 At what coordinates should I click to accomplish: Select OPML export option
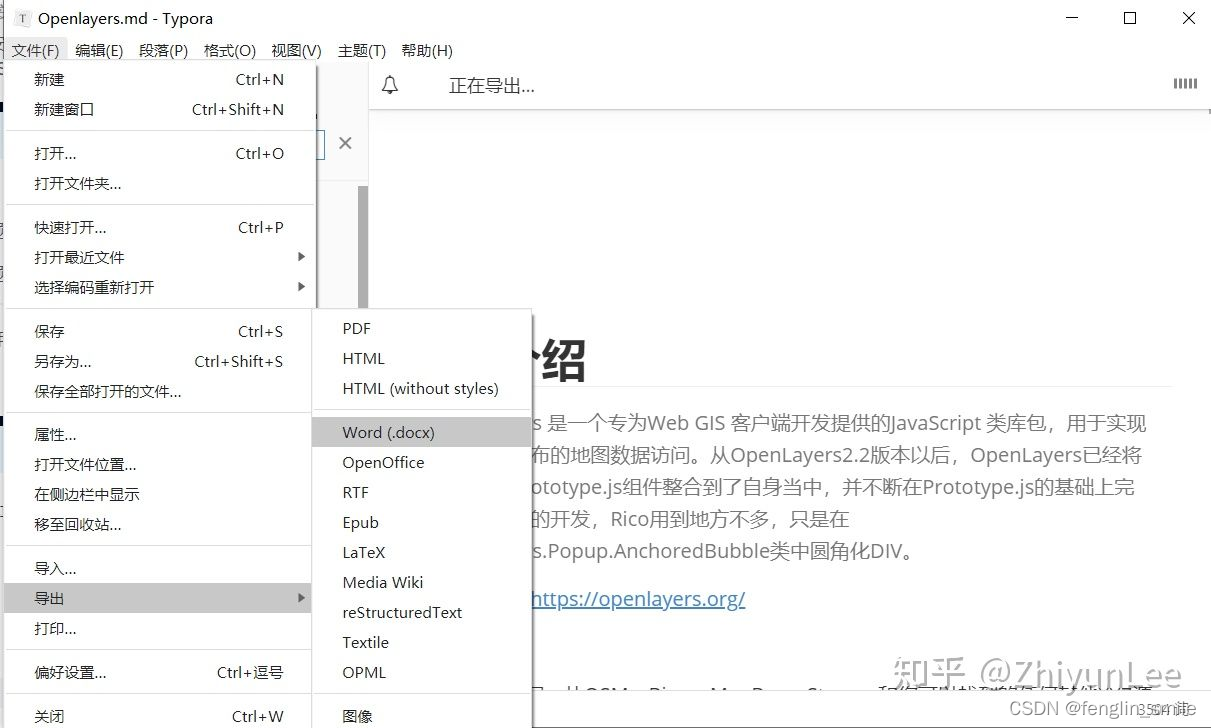pyautogui.click(x=422, y=672)
